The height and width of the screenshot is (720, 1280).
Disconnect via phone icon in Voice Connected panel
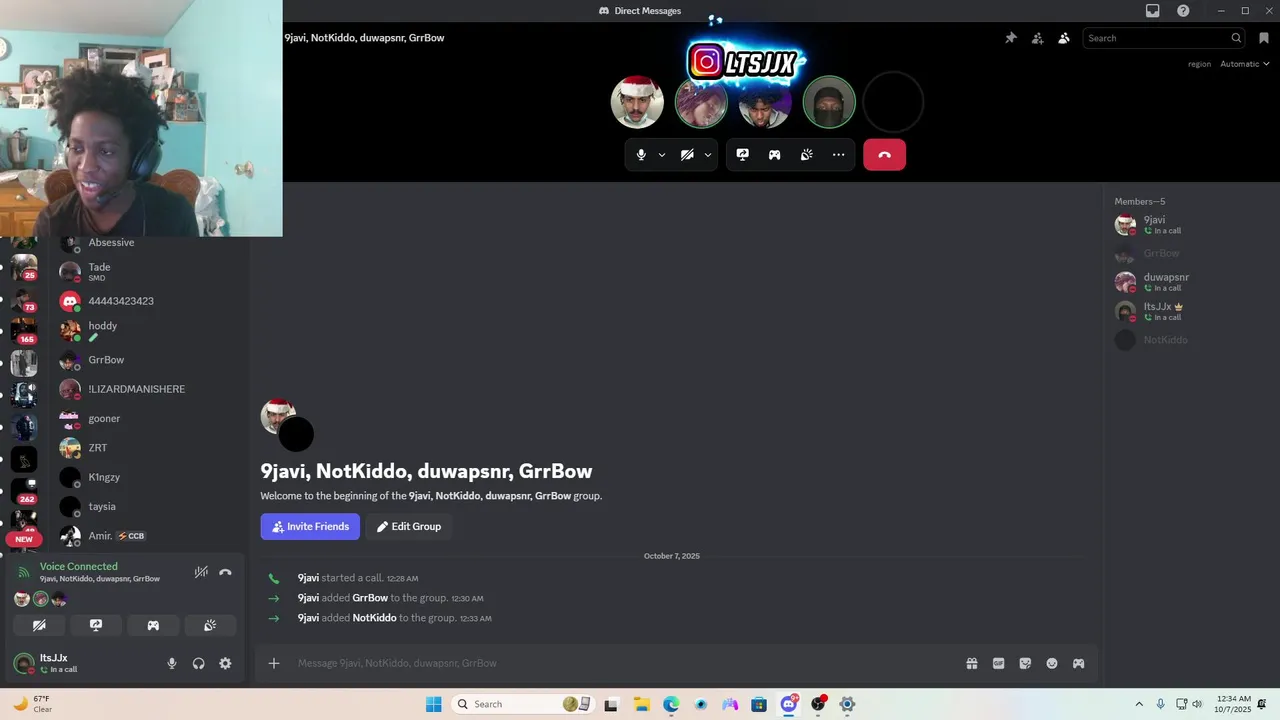(x=225, y=572)
